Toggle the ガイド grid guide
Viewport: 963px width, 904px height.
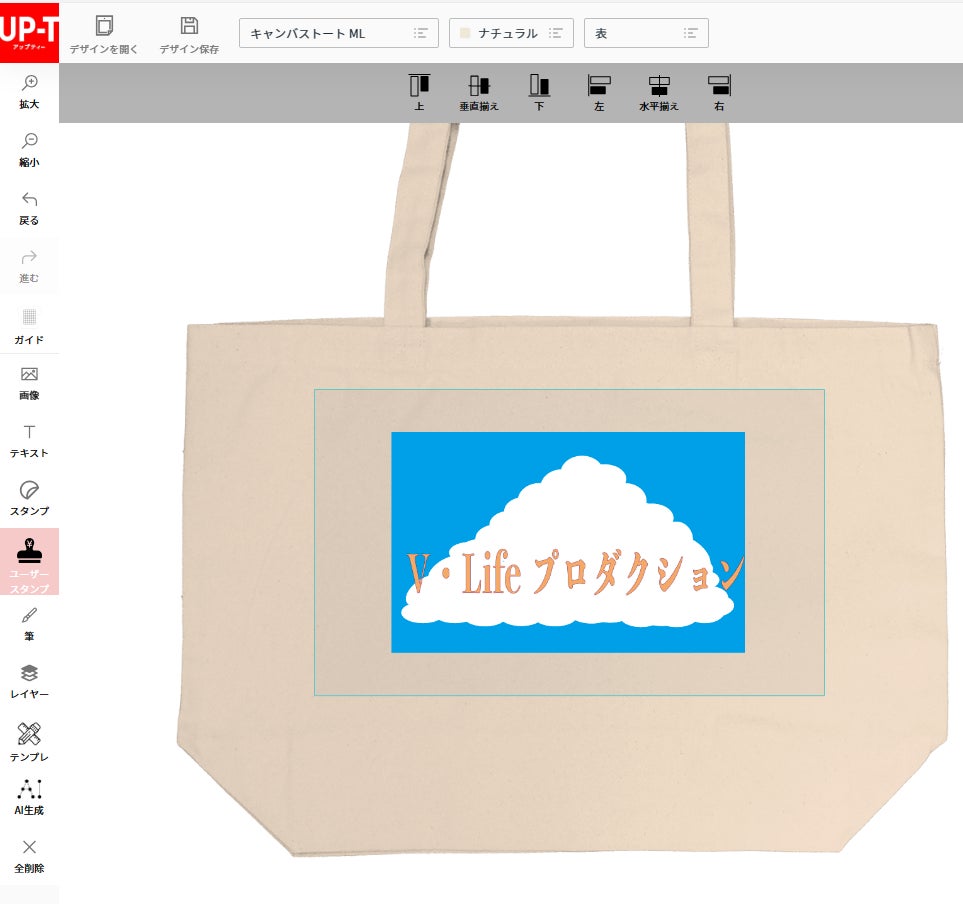(29, 324)
